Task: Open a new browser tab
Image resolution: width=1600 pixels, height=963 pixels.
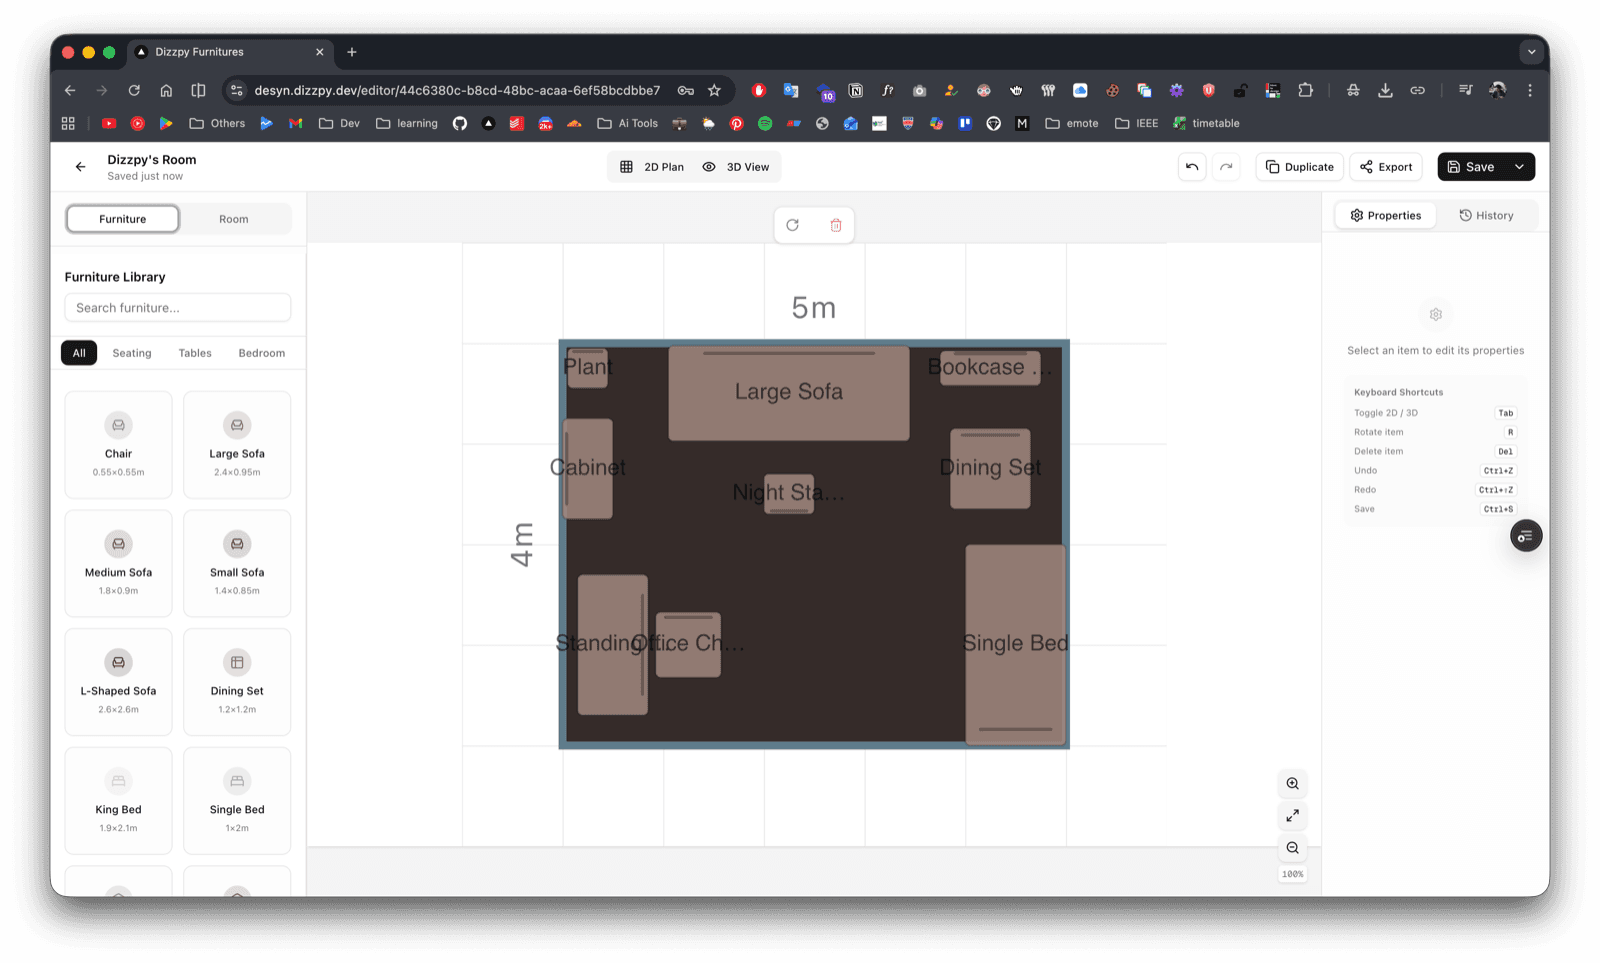Action: point(352,52)
